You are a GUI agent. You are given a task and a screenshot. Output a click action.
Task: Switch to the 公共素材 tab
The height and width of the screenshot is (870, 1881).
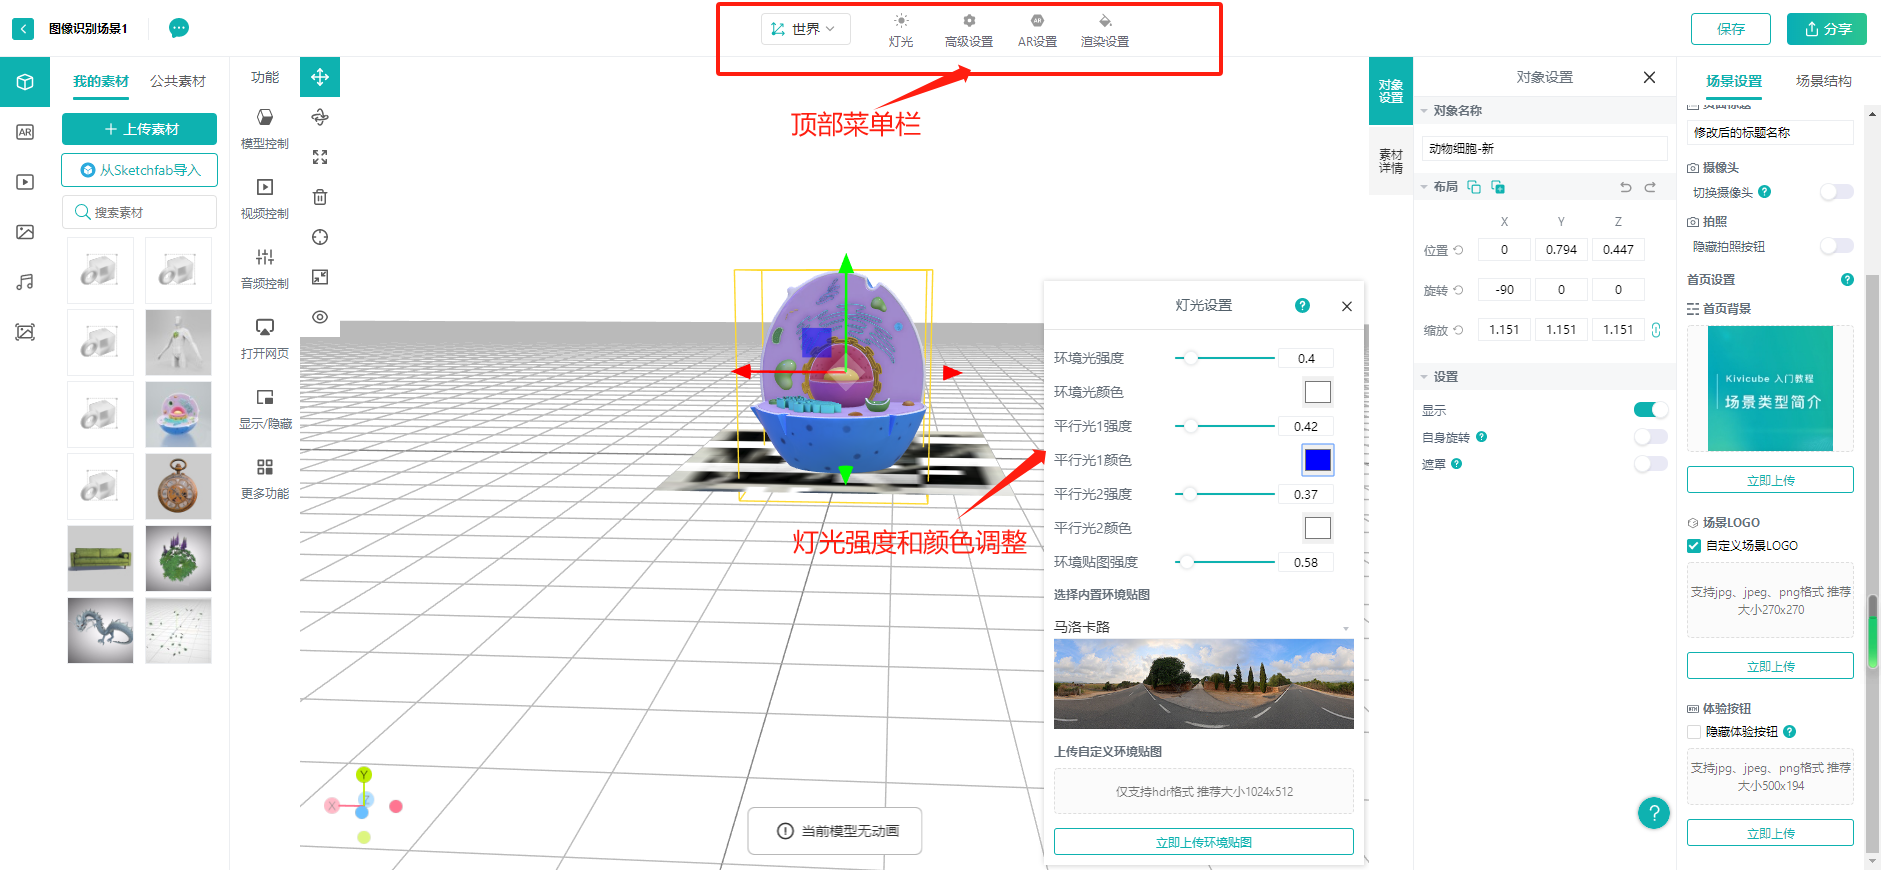point(178,81)
